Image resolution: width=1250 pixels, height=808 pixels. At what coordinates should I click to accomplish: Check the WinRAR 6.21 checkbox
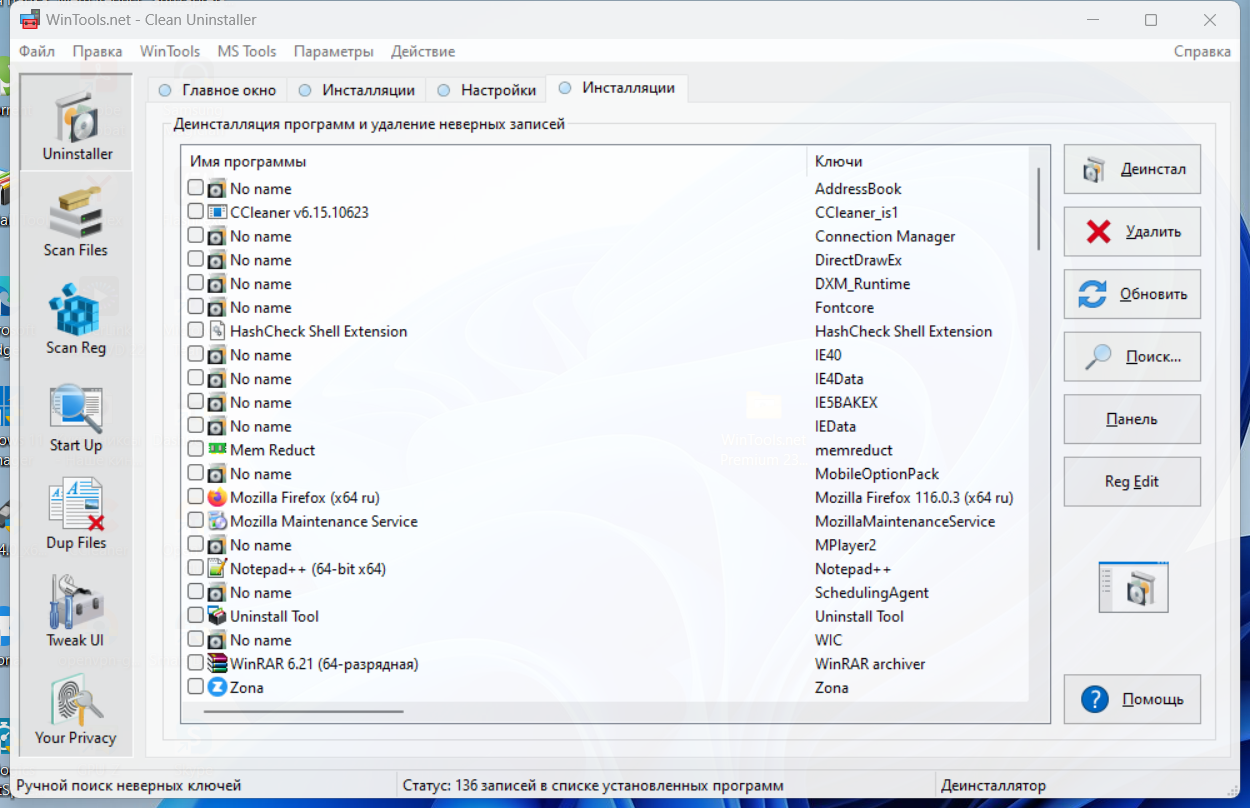point(195,663)
